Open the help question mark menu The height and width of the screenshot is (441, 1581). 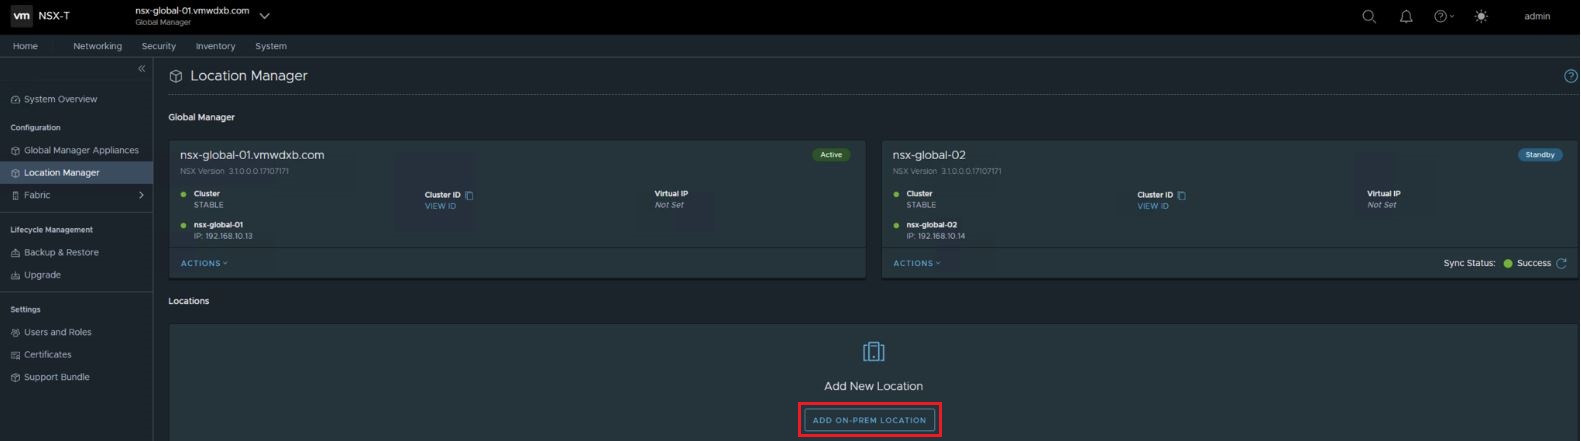tap(1442, 16)
